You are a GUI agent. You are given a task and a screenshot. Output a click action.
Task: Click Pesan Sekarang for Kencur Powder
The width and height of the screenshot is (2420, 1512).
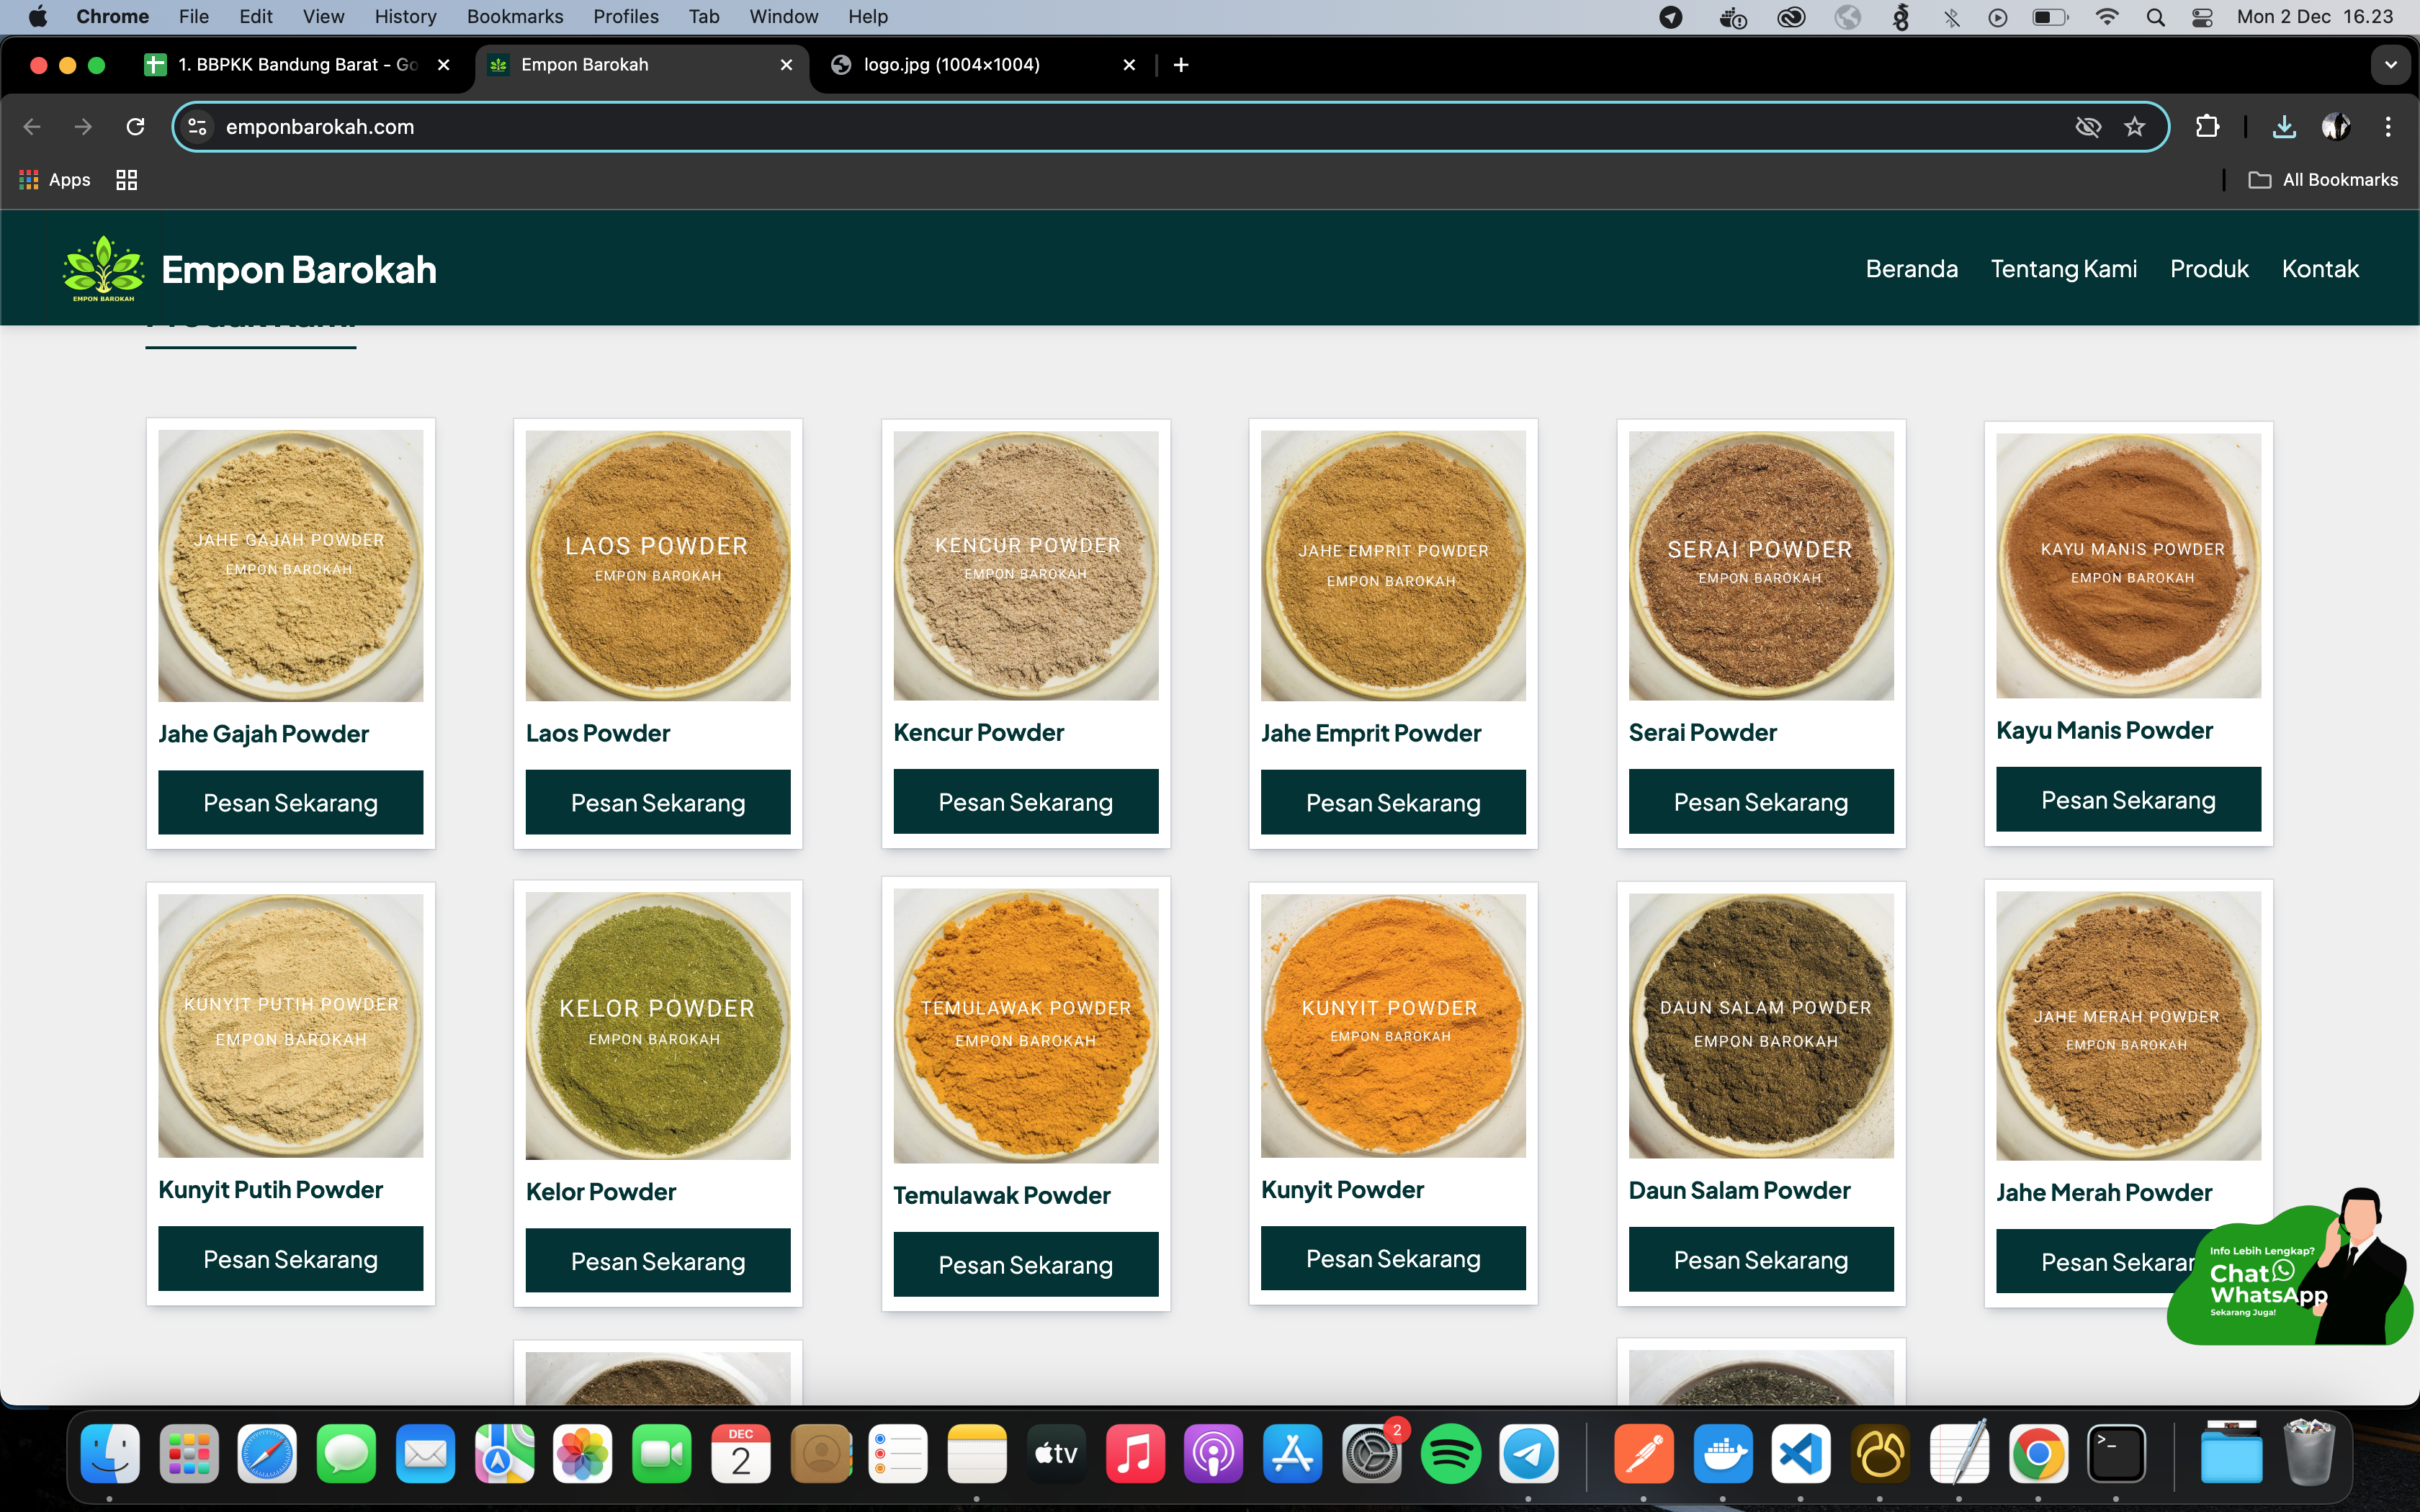click(x=1026, y=801)
